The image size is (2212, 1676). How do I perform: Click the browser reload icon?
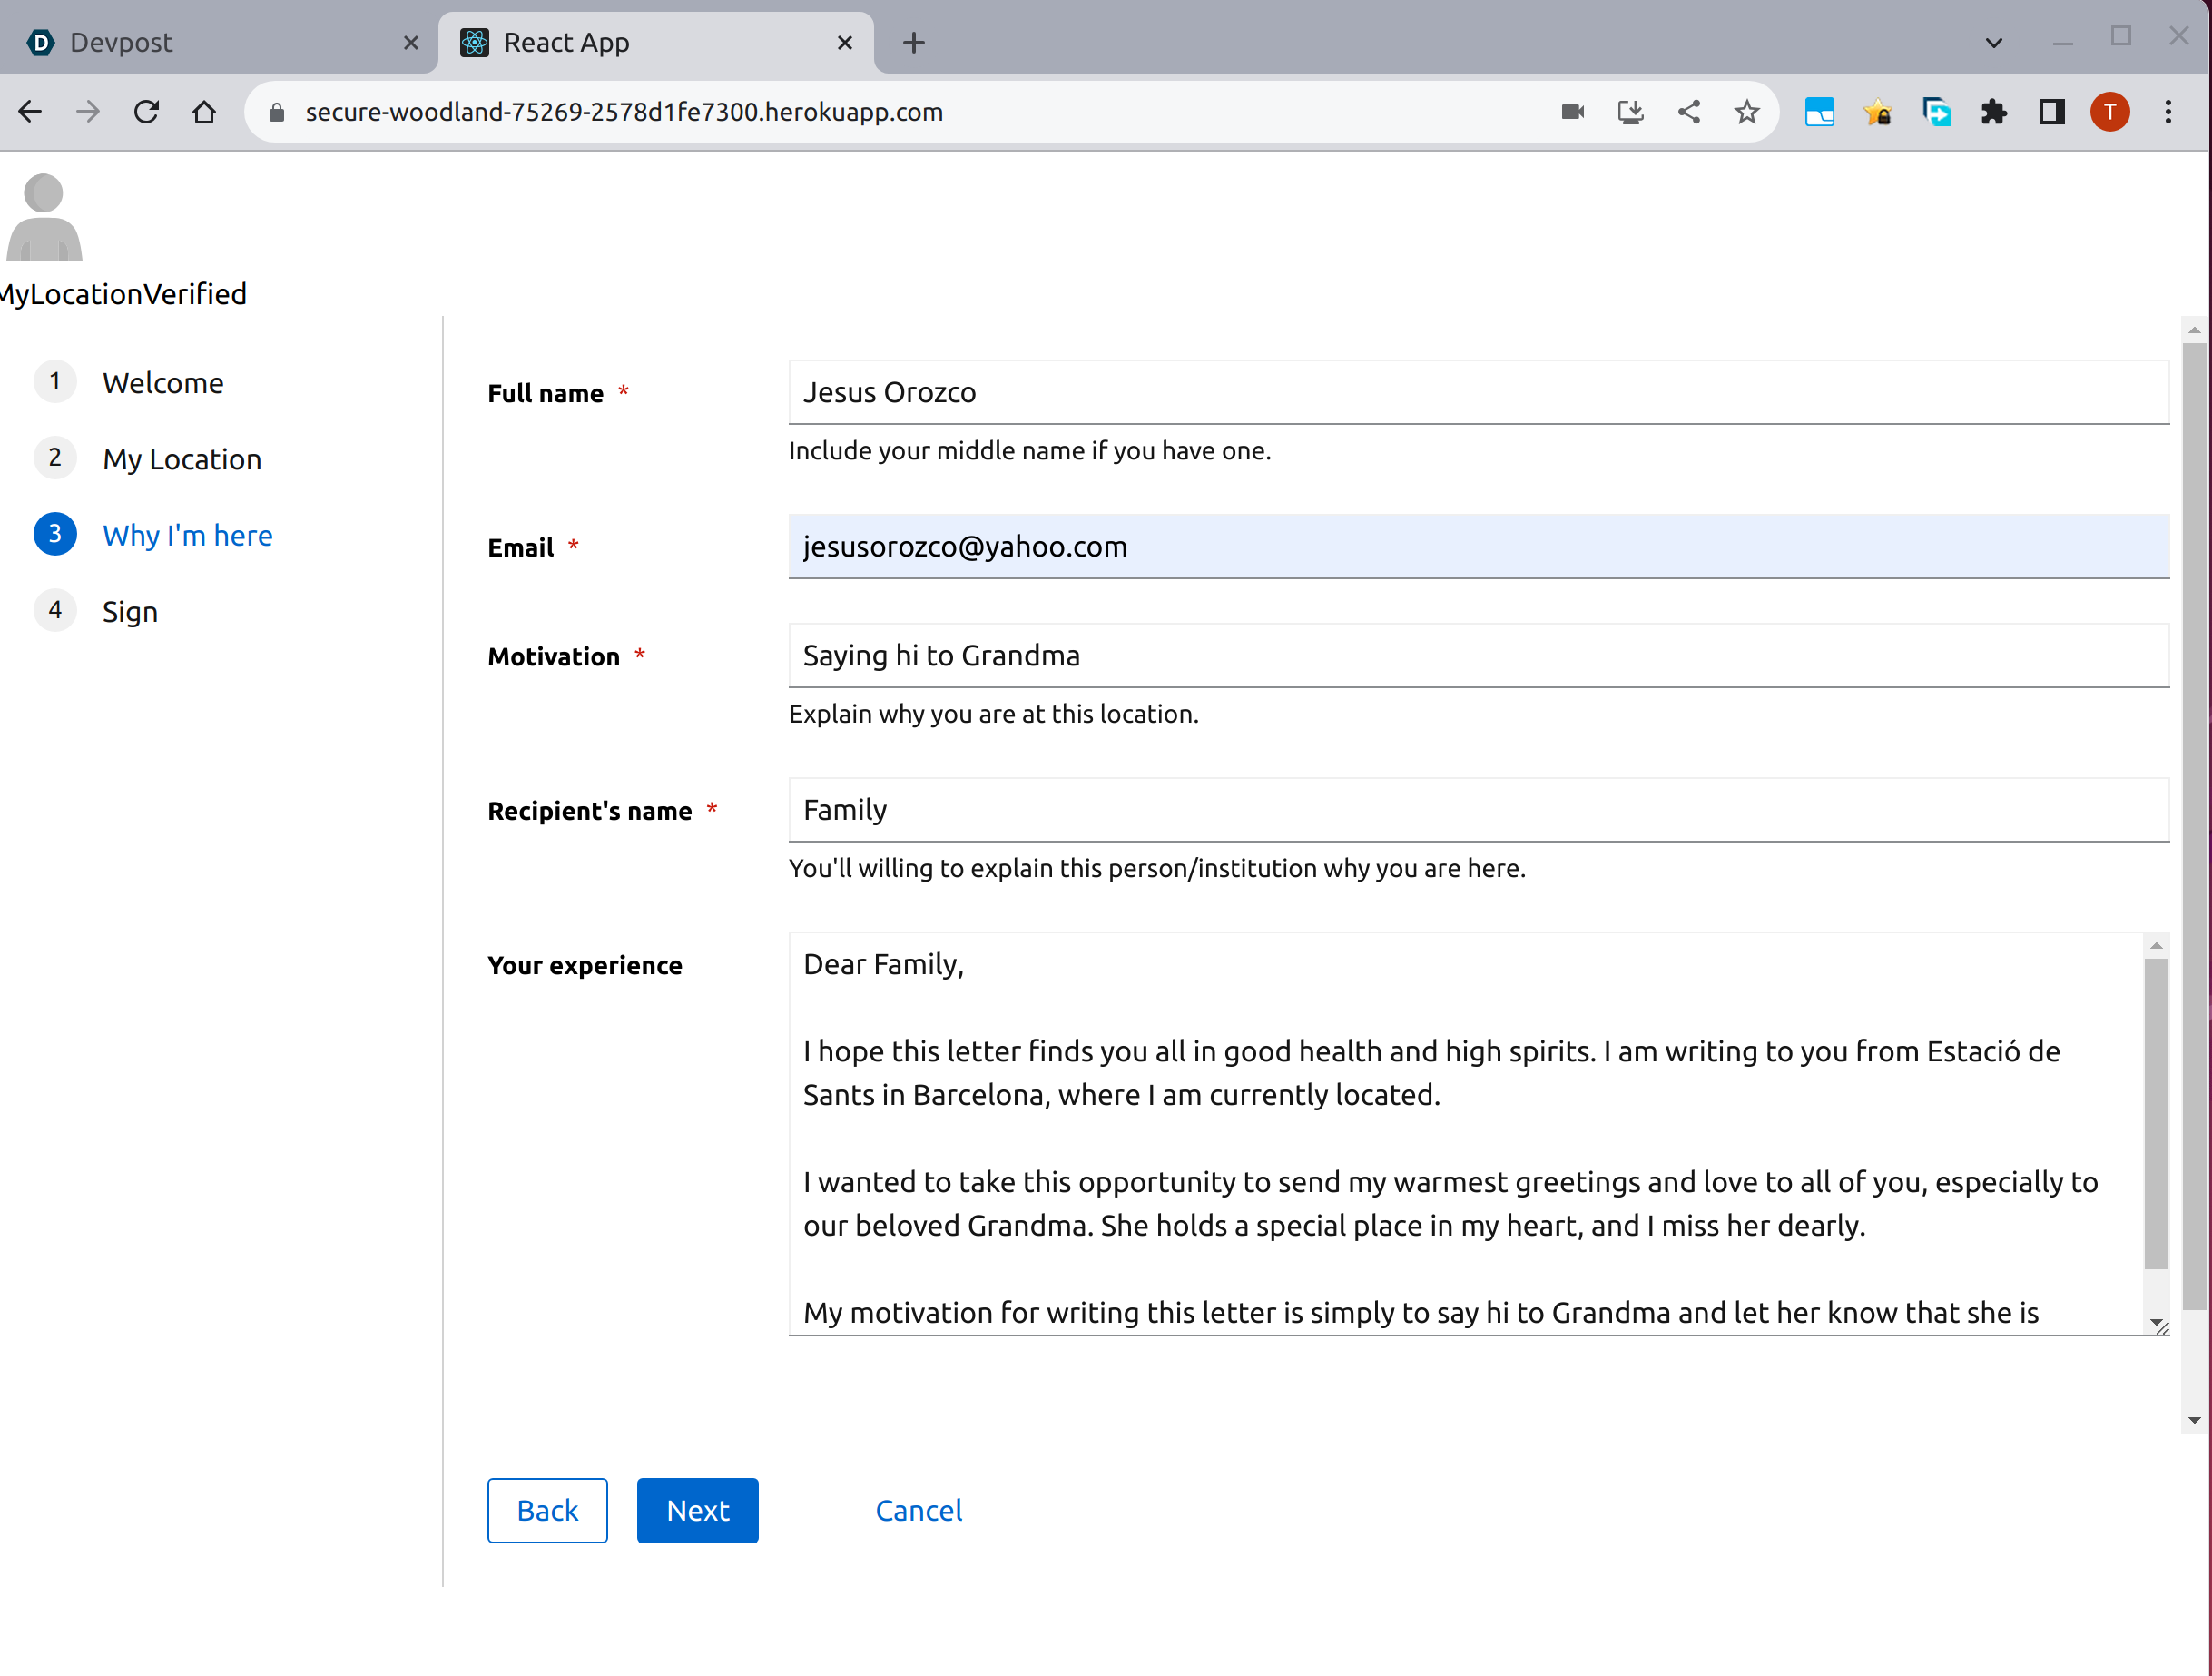(x=146, y=112)
